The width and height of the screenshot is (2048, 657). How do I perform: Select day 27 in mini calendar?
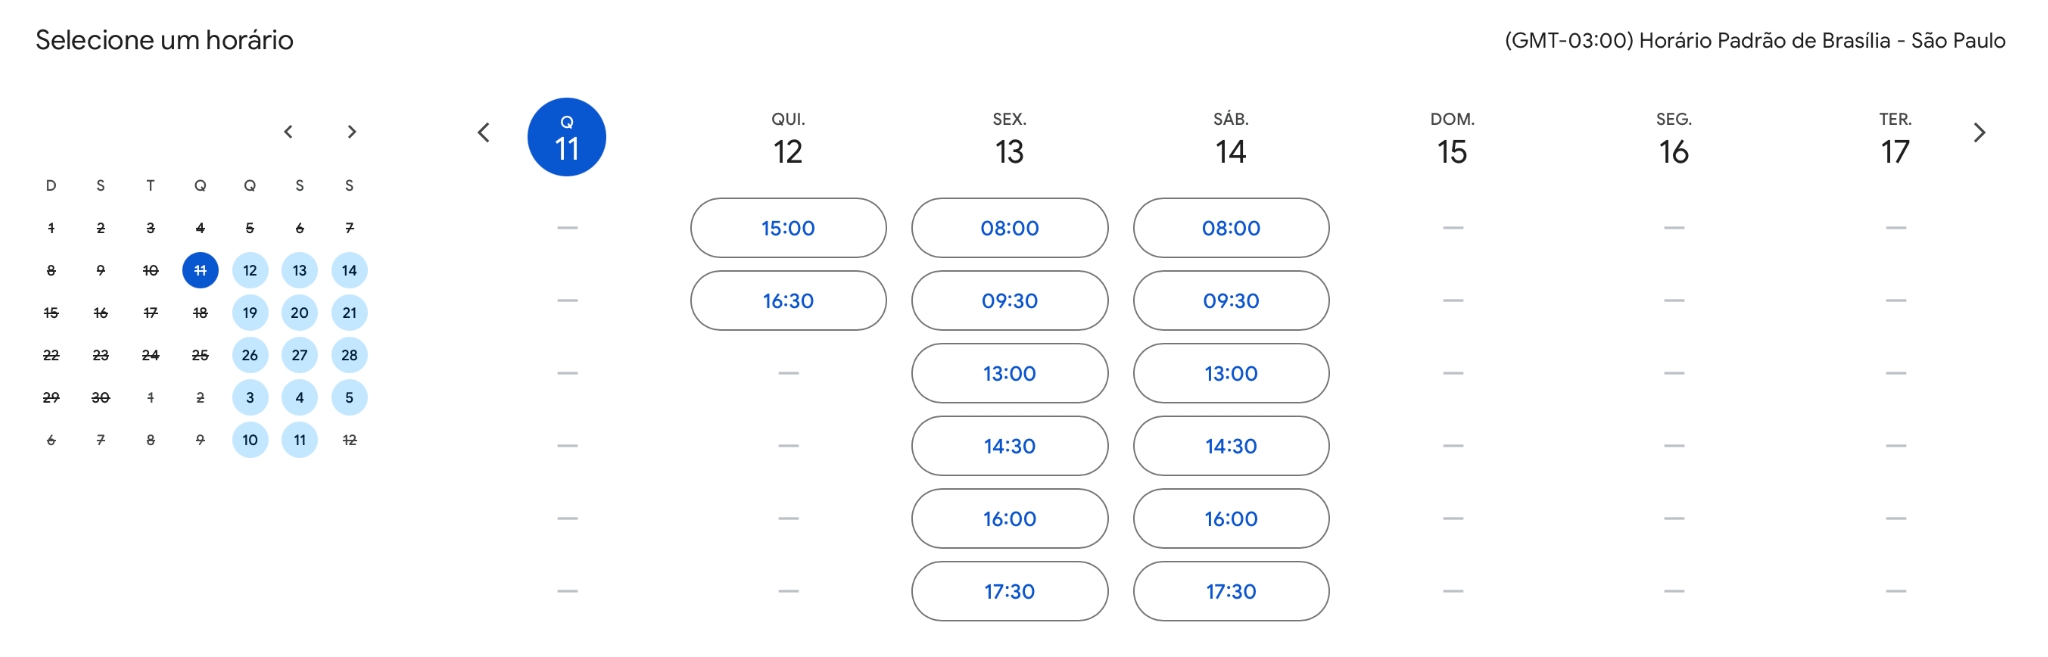(300, 355)
